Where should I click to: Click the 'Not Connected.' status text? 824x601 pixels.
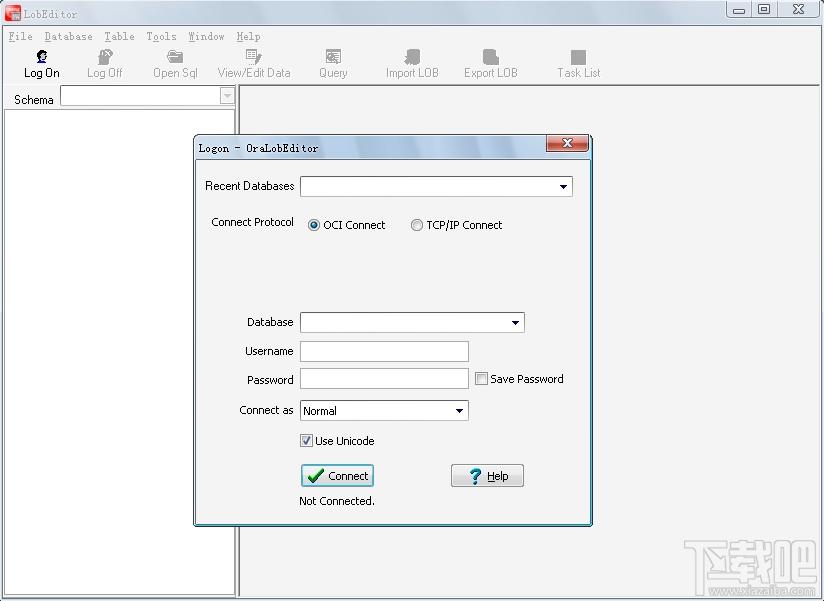(x=337, y=501)
